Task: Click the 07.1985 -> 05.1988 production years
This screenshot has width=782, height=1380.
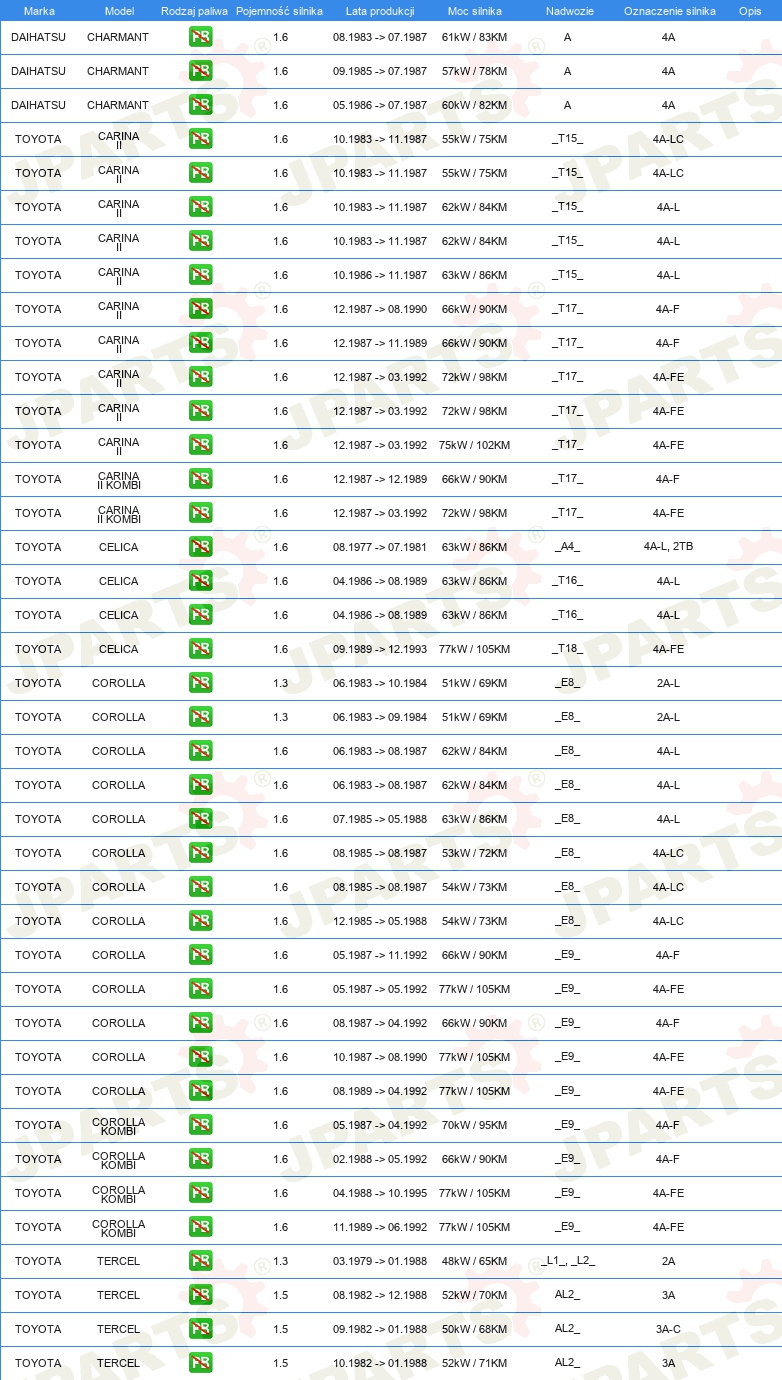Action: pos(380,819)
